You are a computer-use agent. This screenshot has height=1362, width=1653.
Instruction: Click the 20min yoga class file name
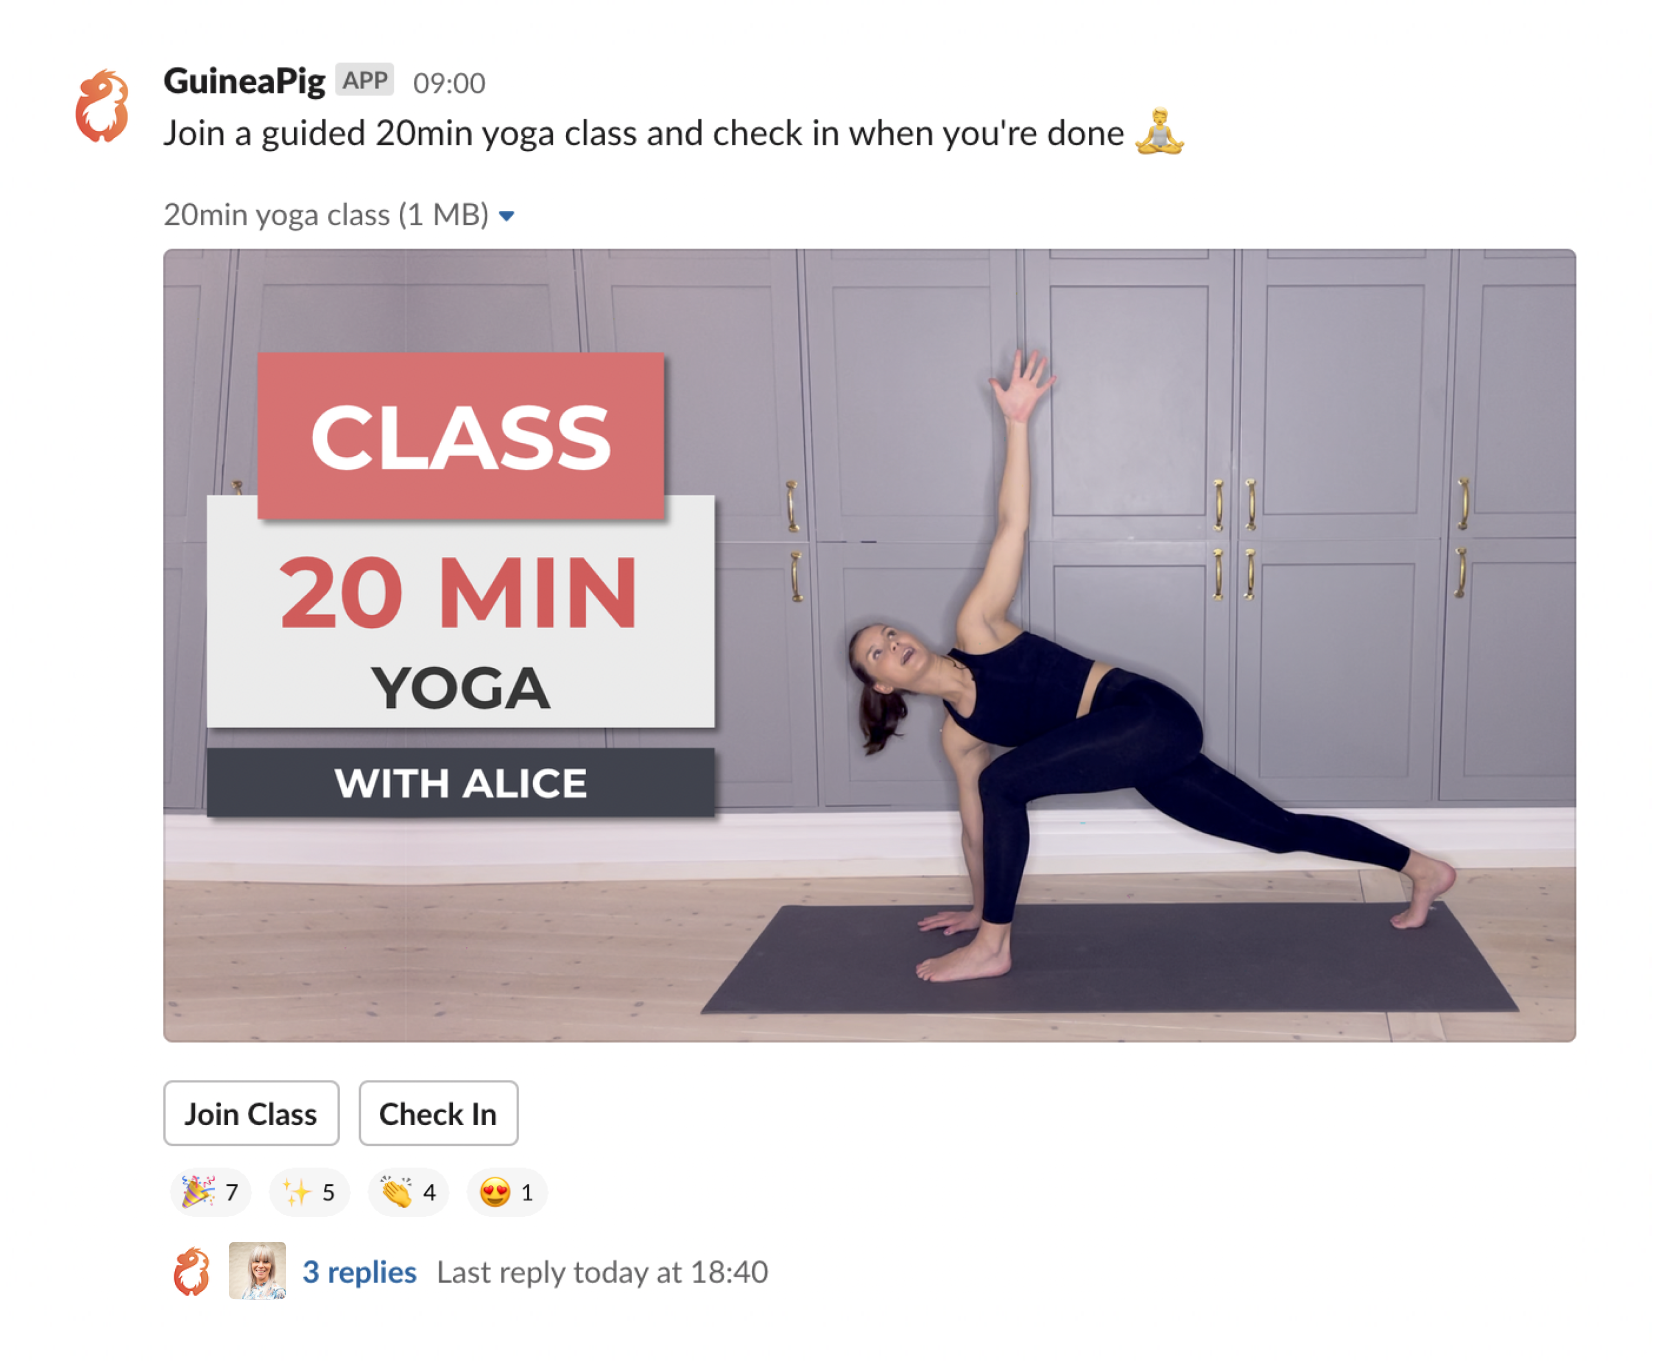pyautogui.click(x=326, y=215)
